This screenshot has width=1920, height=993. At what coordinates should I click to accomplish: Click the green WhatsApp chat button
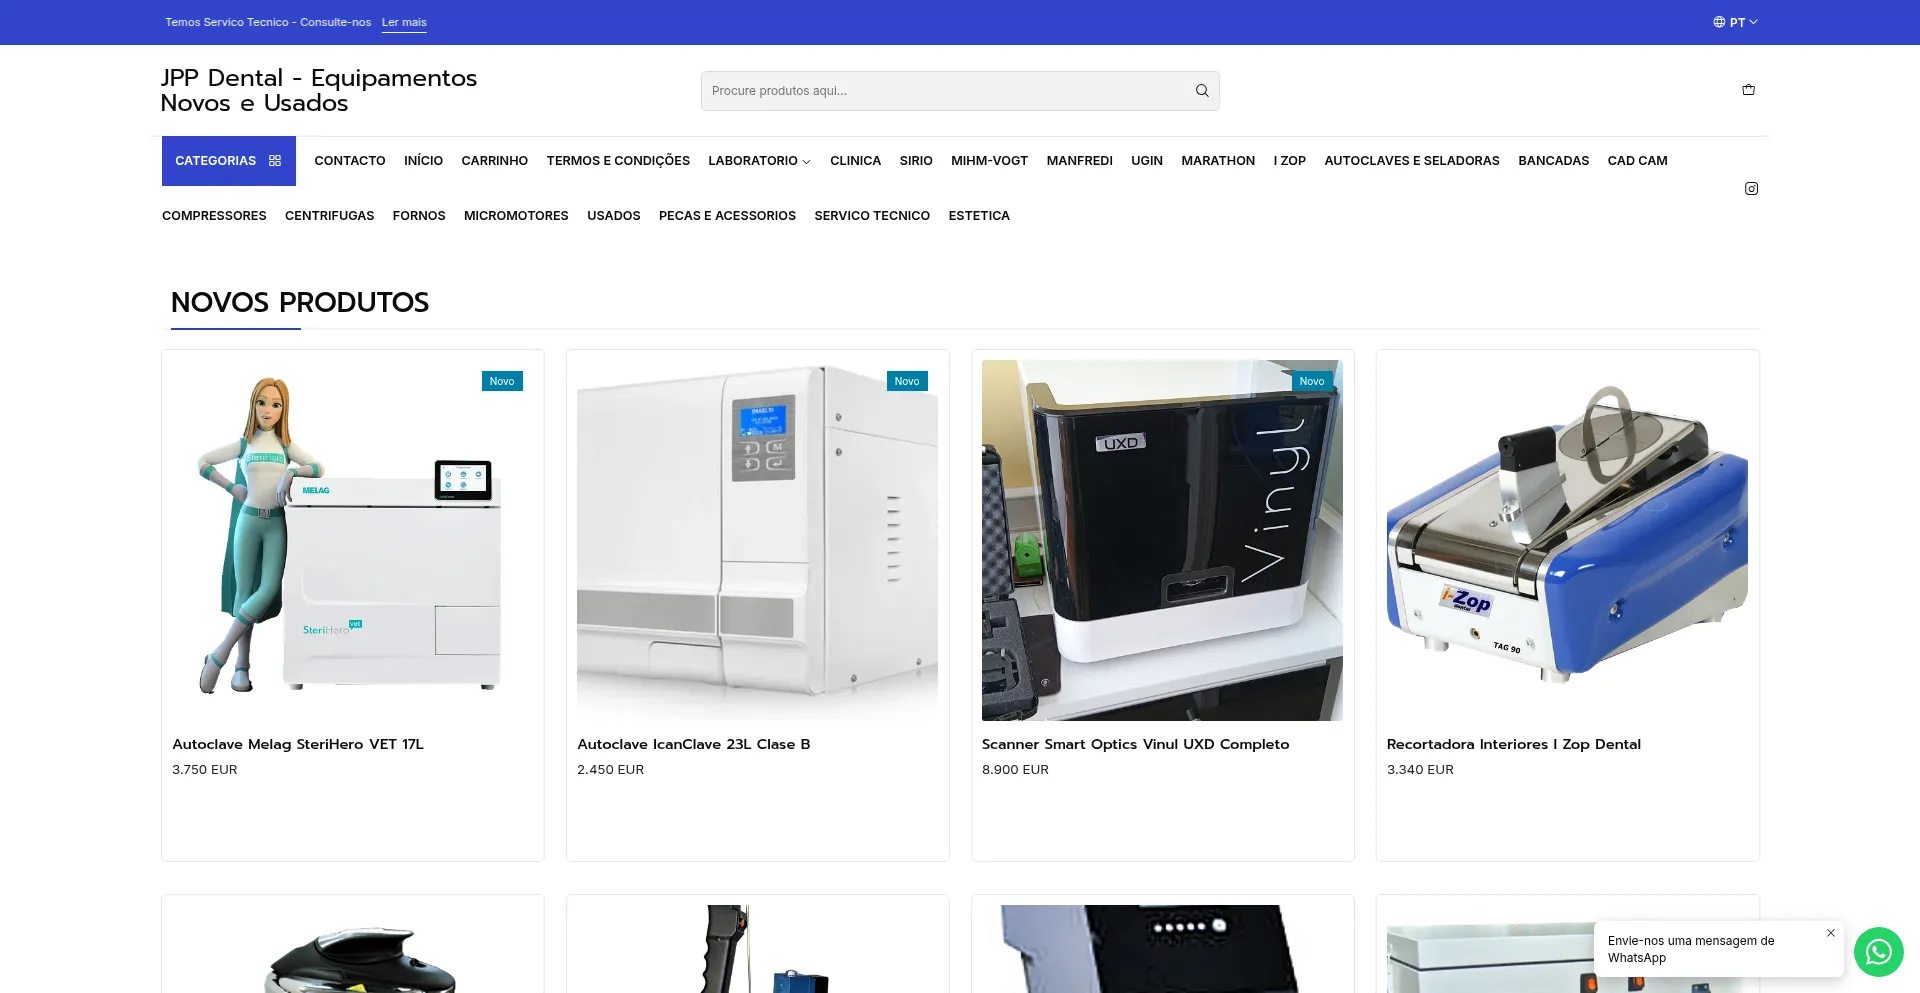click(x=1878, y=951)
